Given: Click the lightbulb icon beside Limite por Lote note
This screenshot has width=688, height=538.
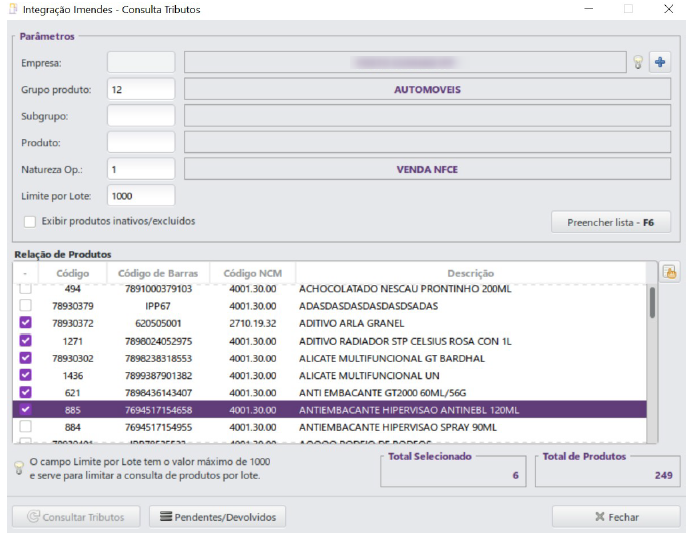Looking at the screenshot, I should point(19,467).
